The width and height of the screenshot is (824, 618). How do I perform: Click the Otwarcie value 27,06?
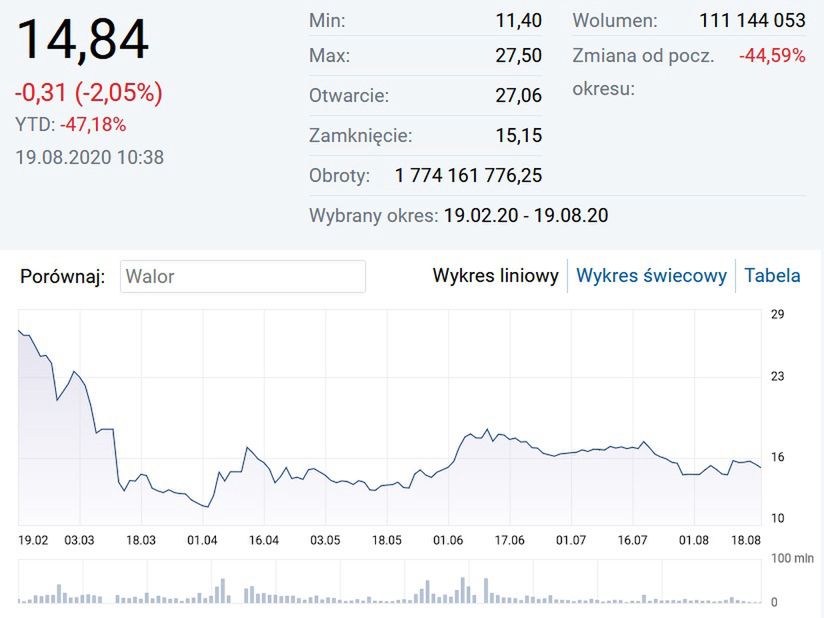click(518, 96)
